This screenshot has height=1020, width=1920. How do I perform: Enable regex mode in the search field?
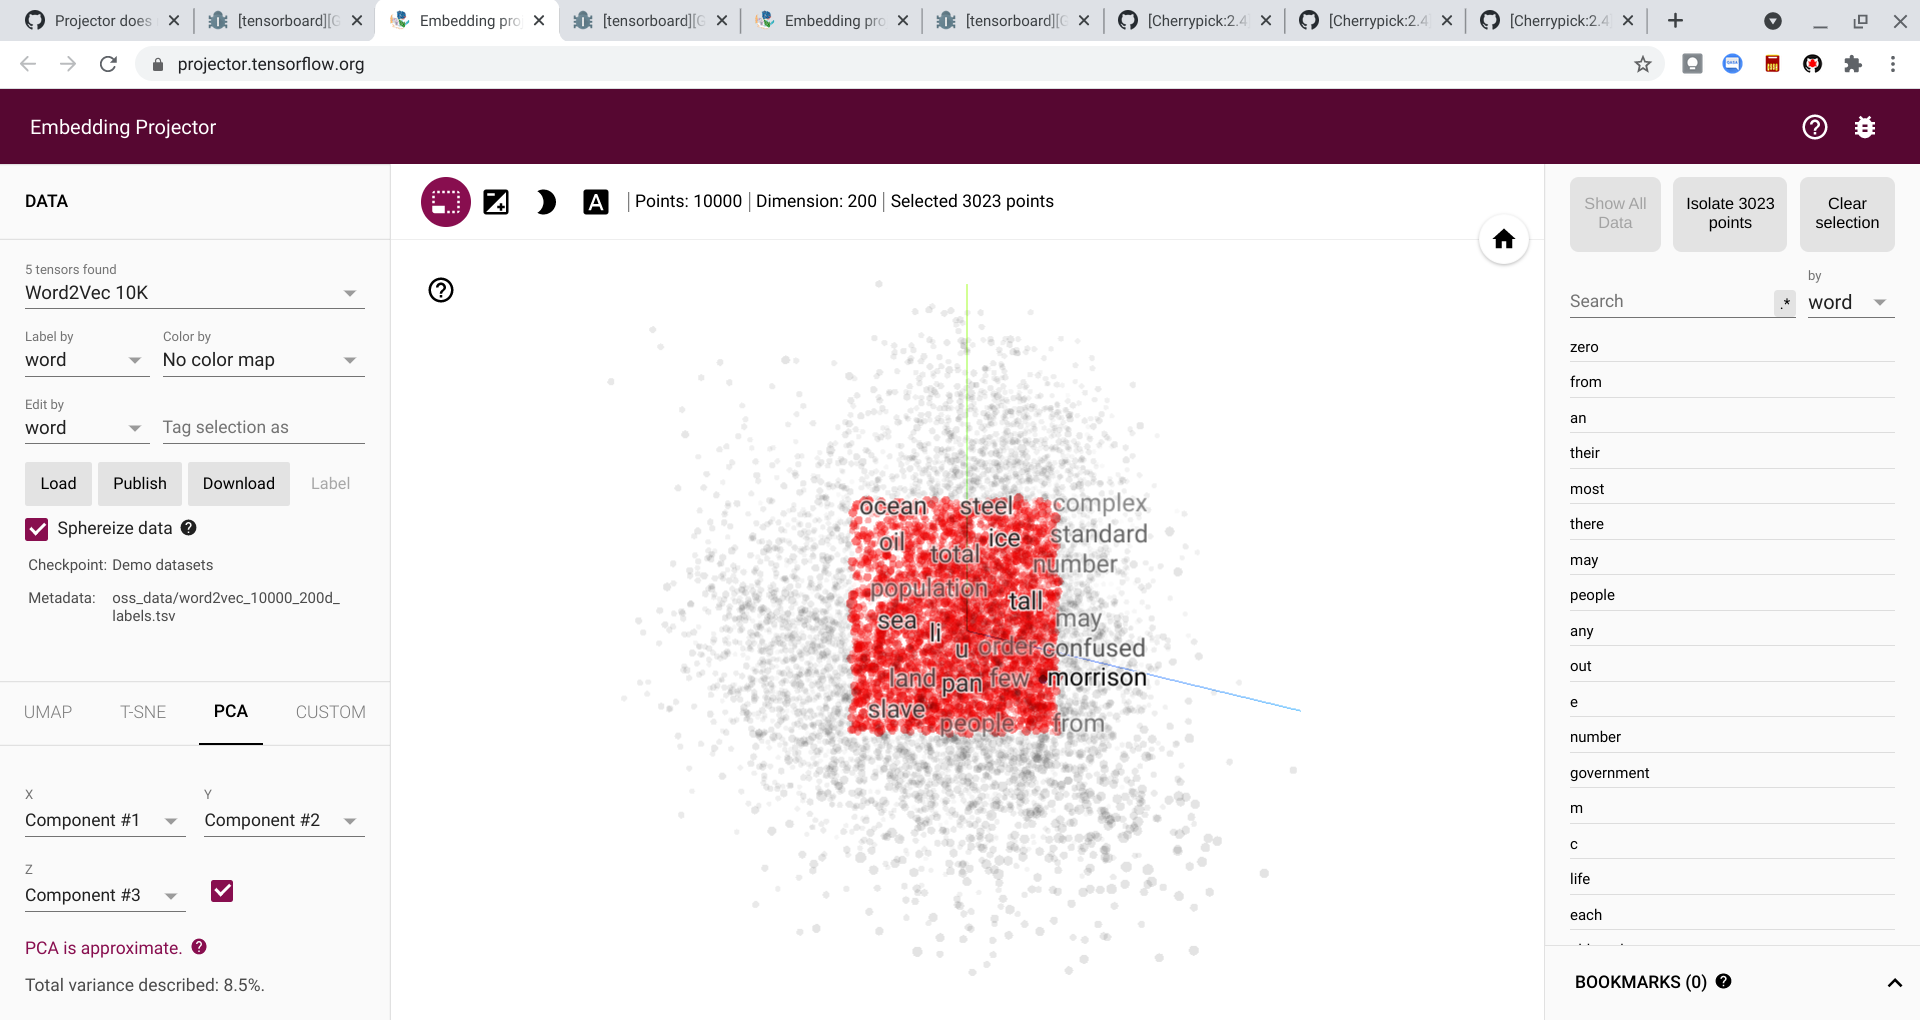pyautogui.click(x=1785, y=304)
